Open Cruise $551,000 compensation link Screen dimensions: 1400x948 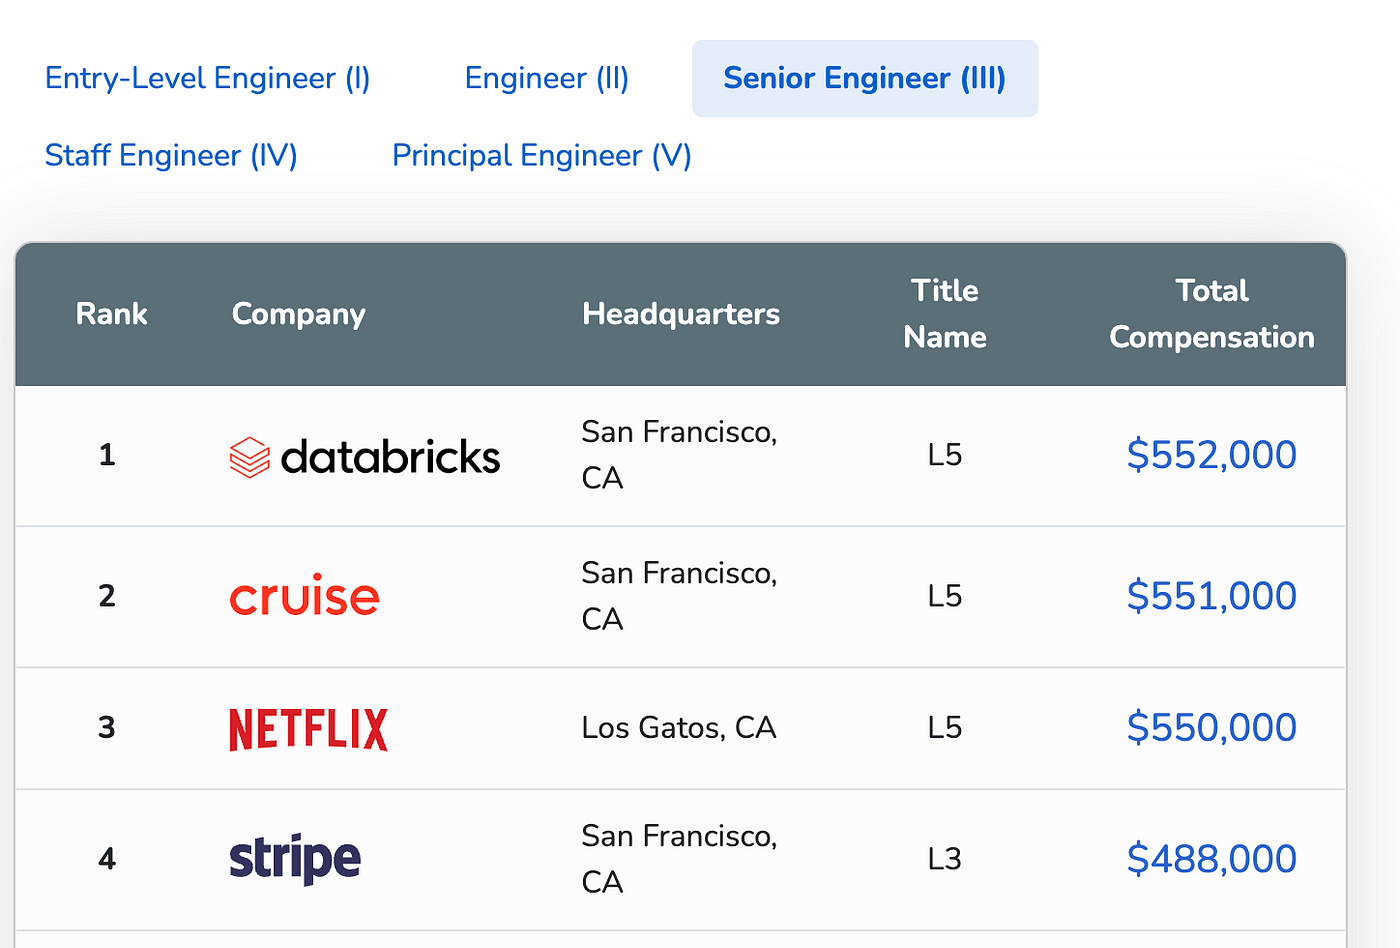1211,596
